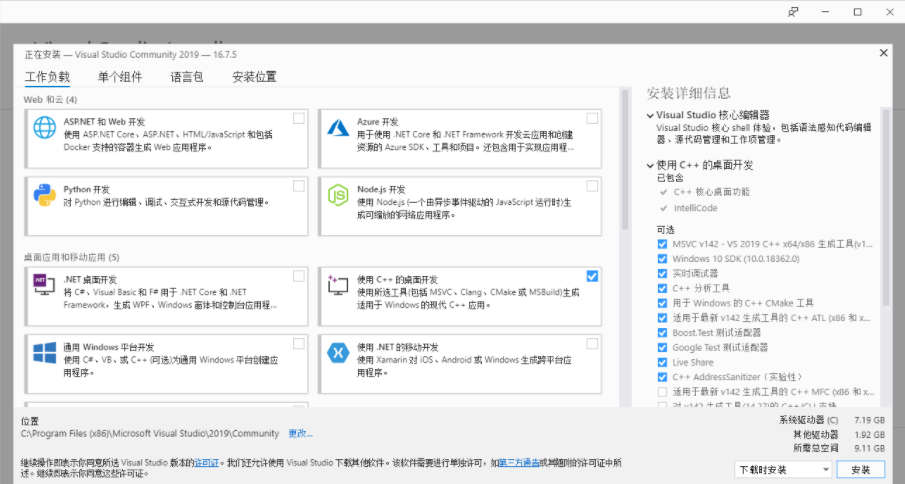The image size is (905, 484).
Task: Click the Python development snake icon
Action: (44, 195)
